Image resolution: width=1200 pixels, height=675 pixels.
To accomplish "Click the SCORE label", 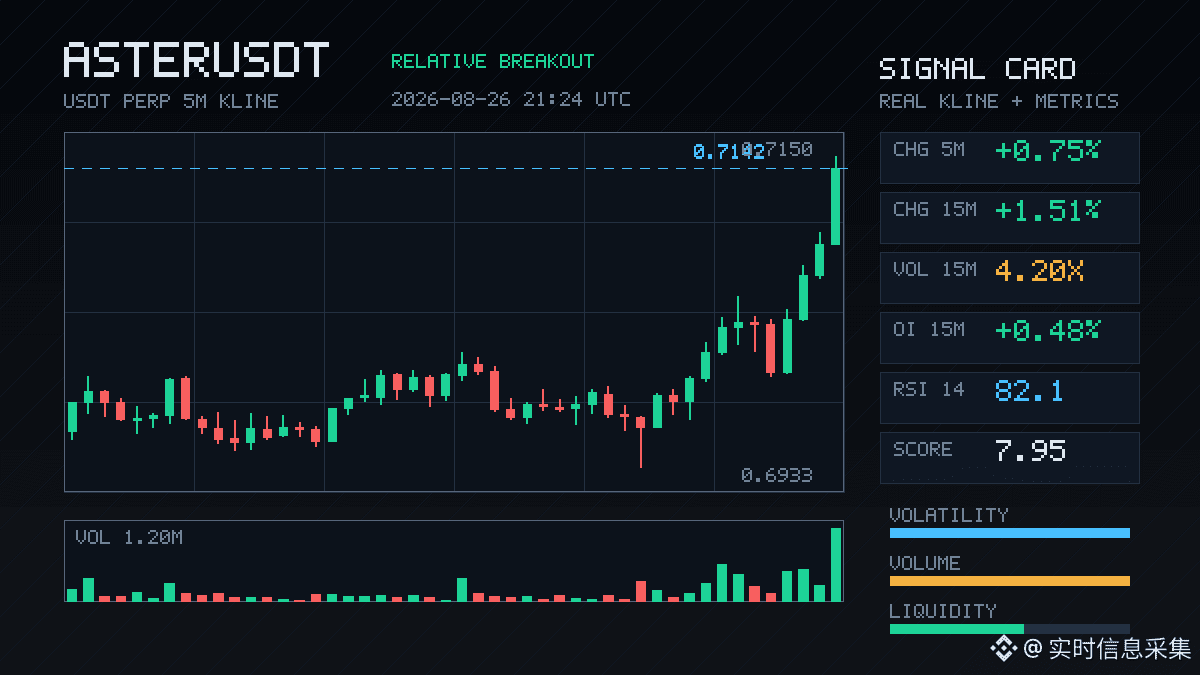I will click(923, 449).
